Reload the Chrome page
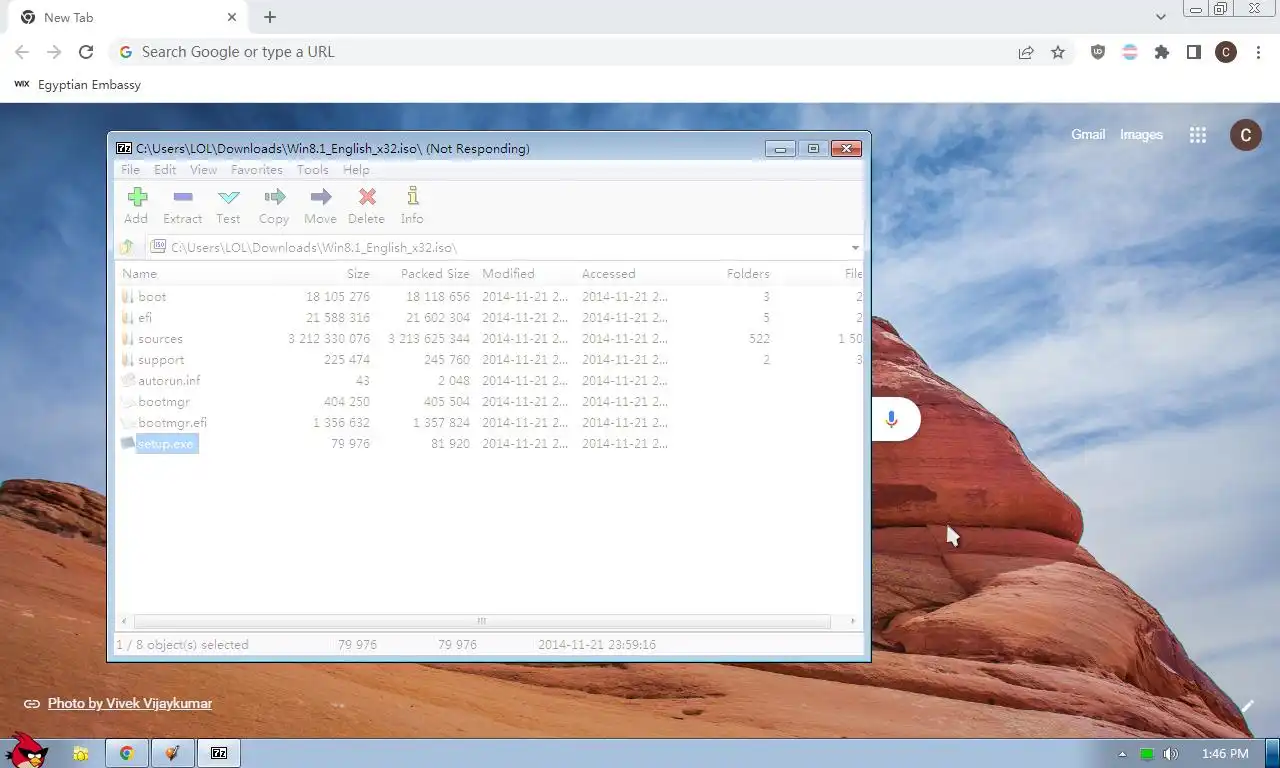Viewport: 1280px width, 768px height. click(x=86, y=52)
